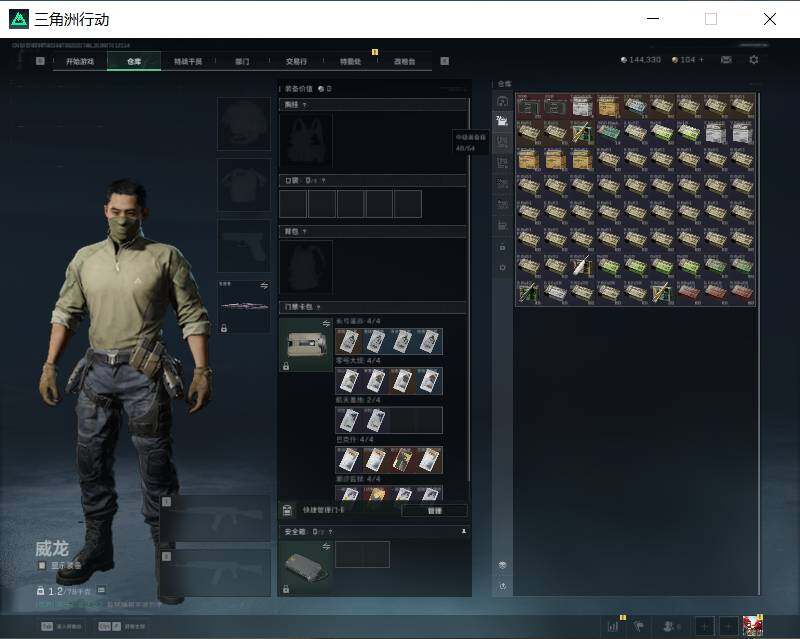Select the highlighted ammo crate category in warehouse sidebar

click(x=502, y=121)
